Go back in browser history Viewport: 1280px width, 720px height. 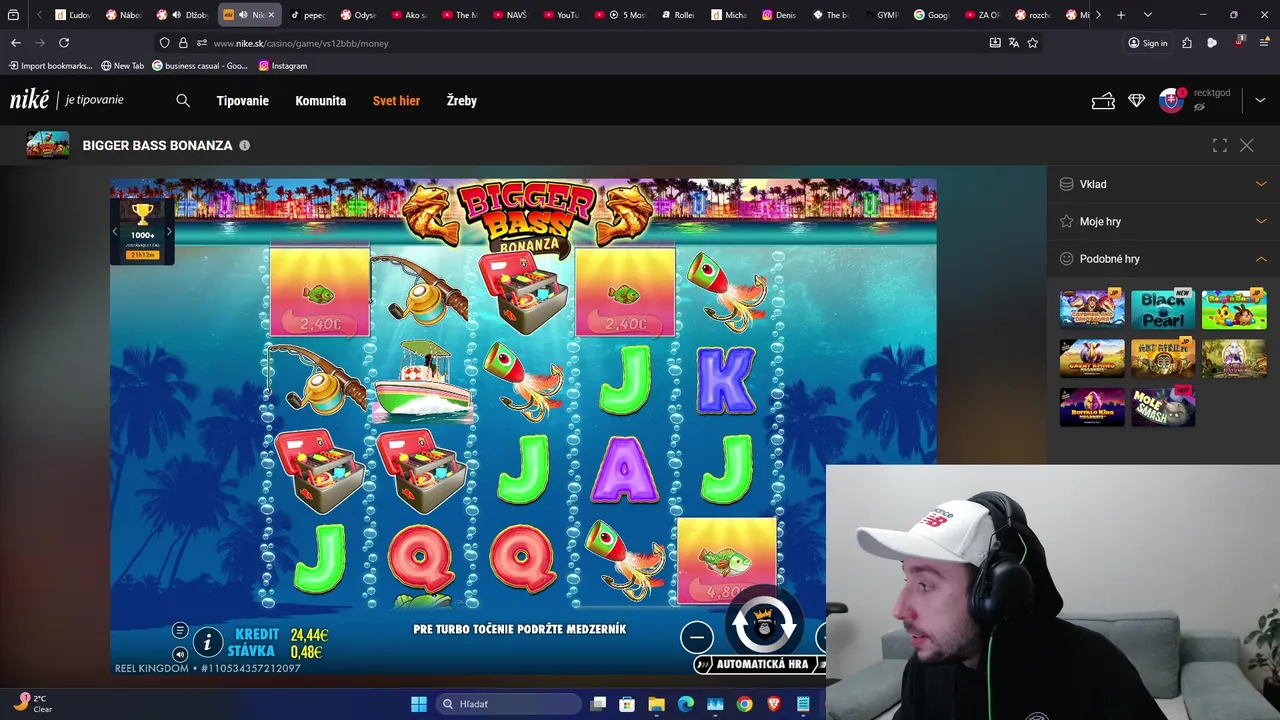[16, 43]
